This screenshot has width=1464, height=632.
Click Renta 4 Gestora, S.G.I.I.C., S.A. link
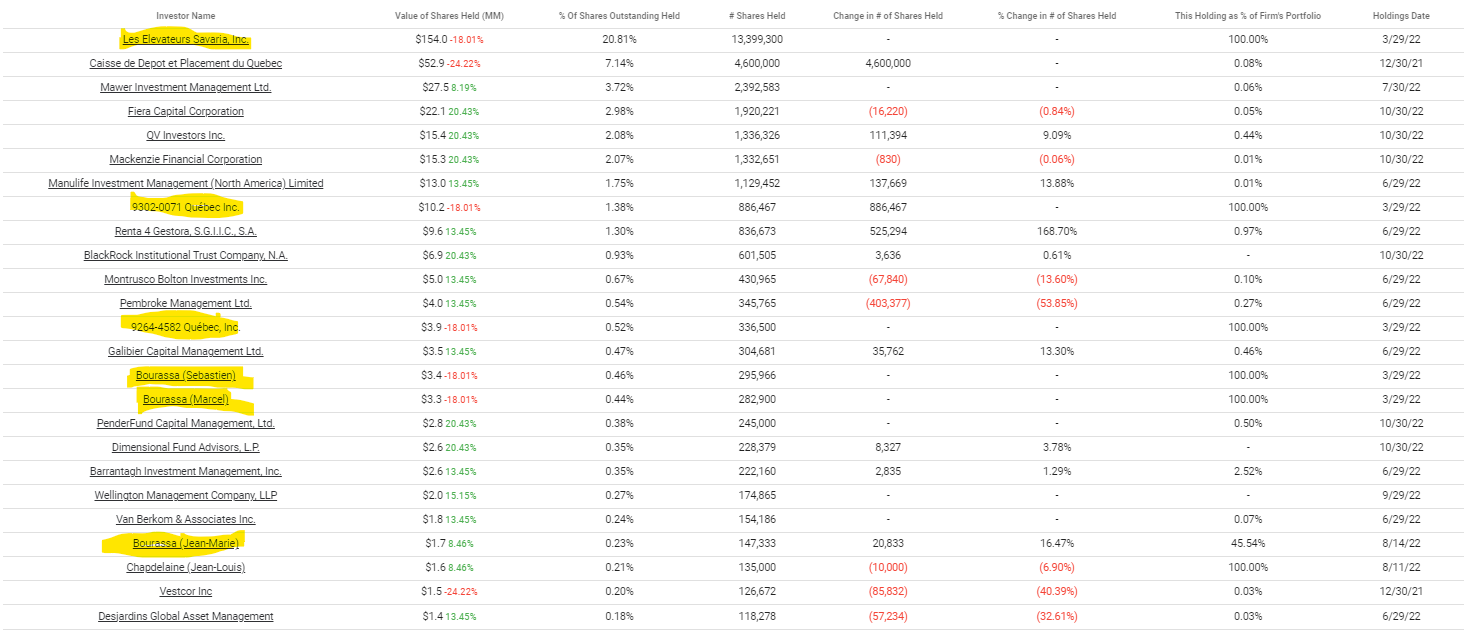pos(186,231)
